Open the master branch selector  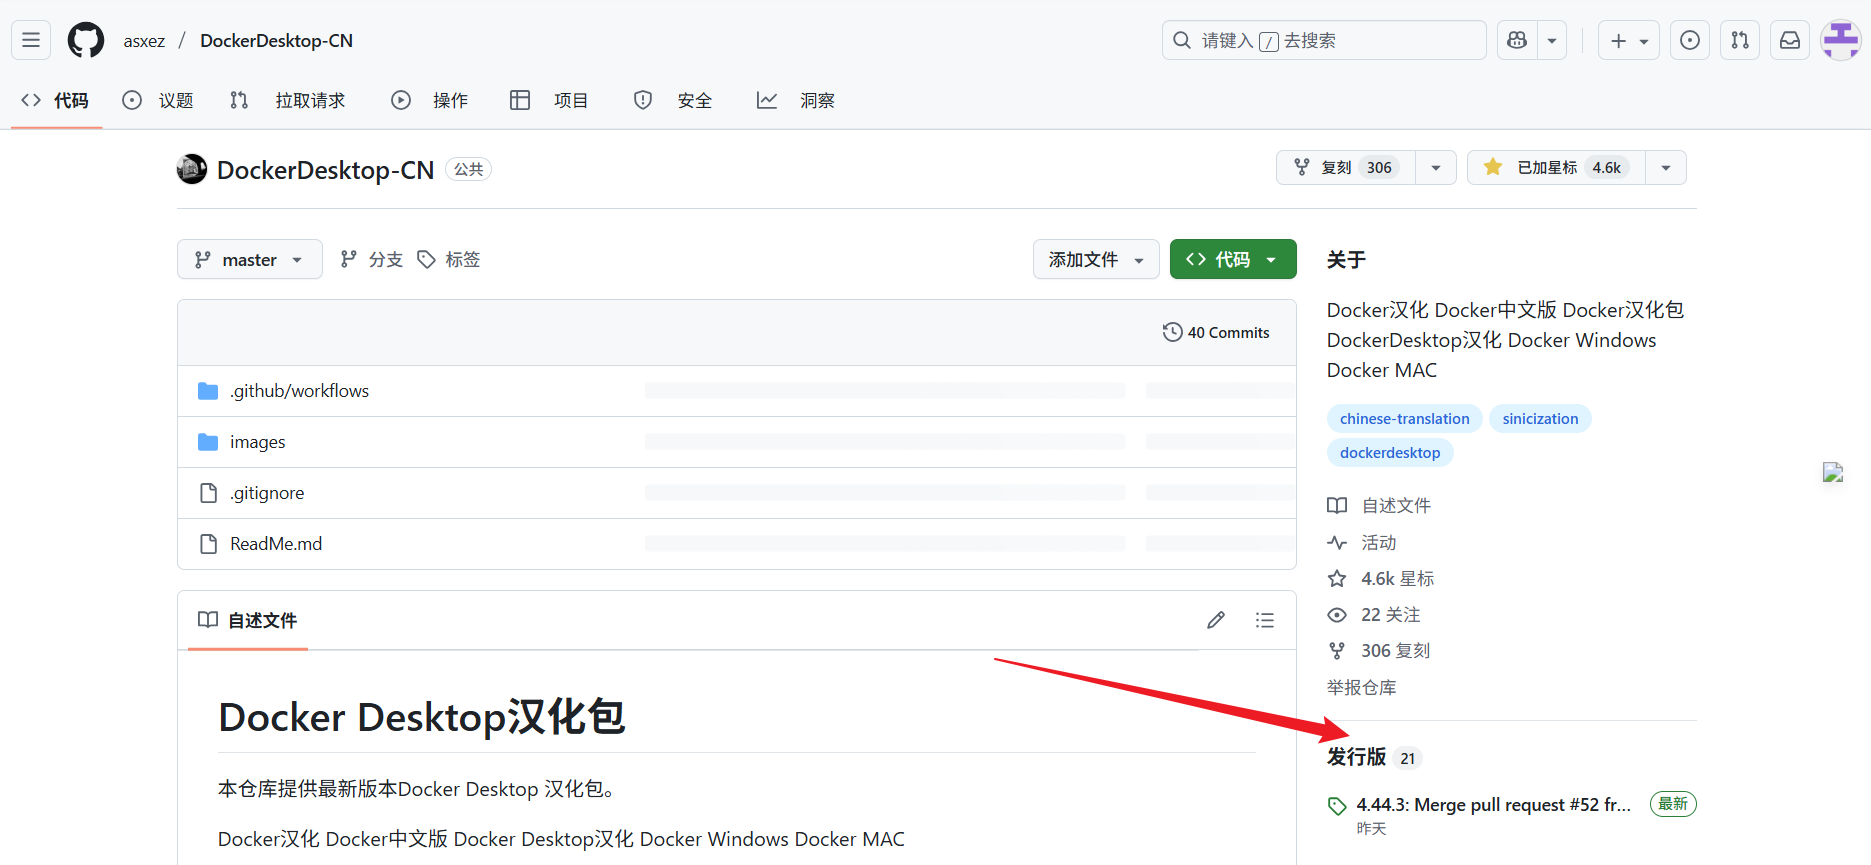tap(250, 259)
